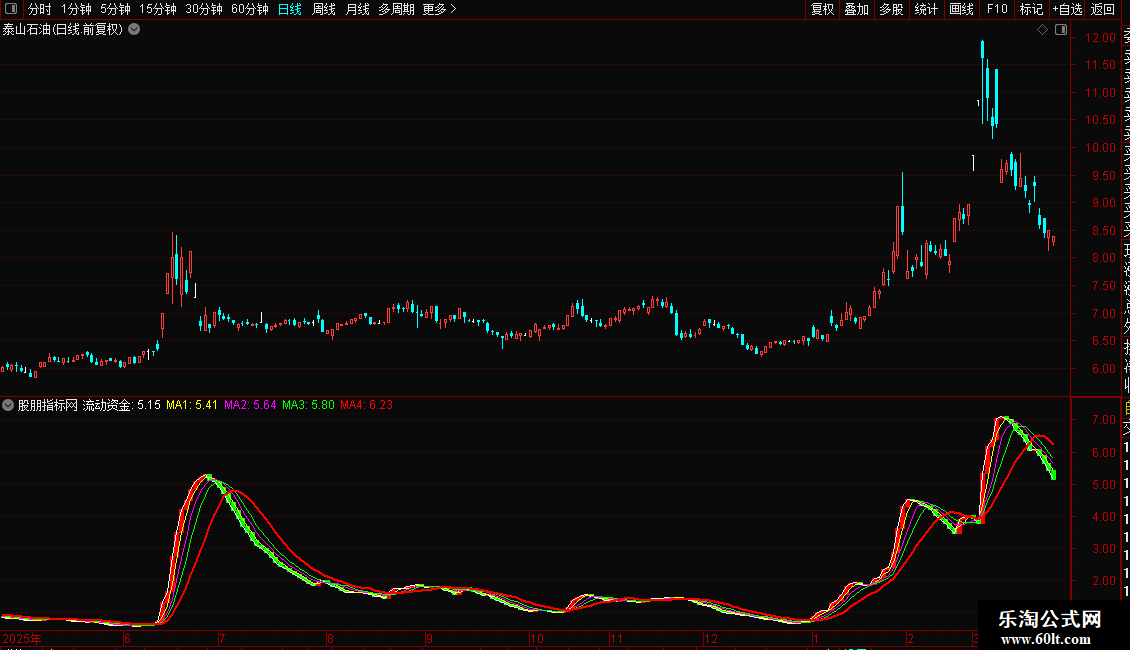Open the 复权 adjustment option
The width and height of the screenshot is (1130, 650).
822,9
